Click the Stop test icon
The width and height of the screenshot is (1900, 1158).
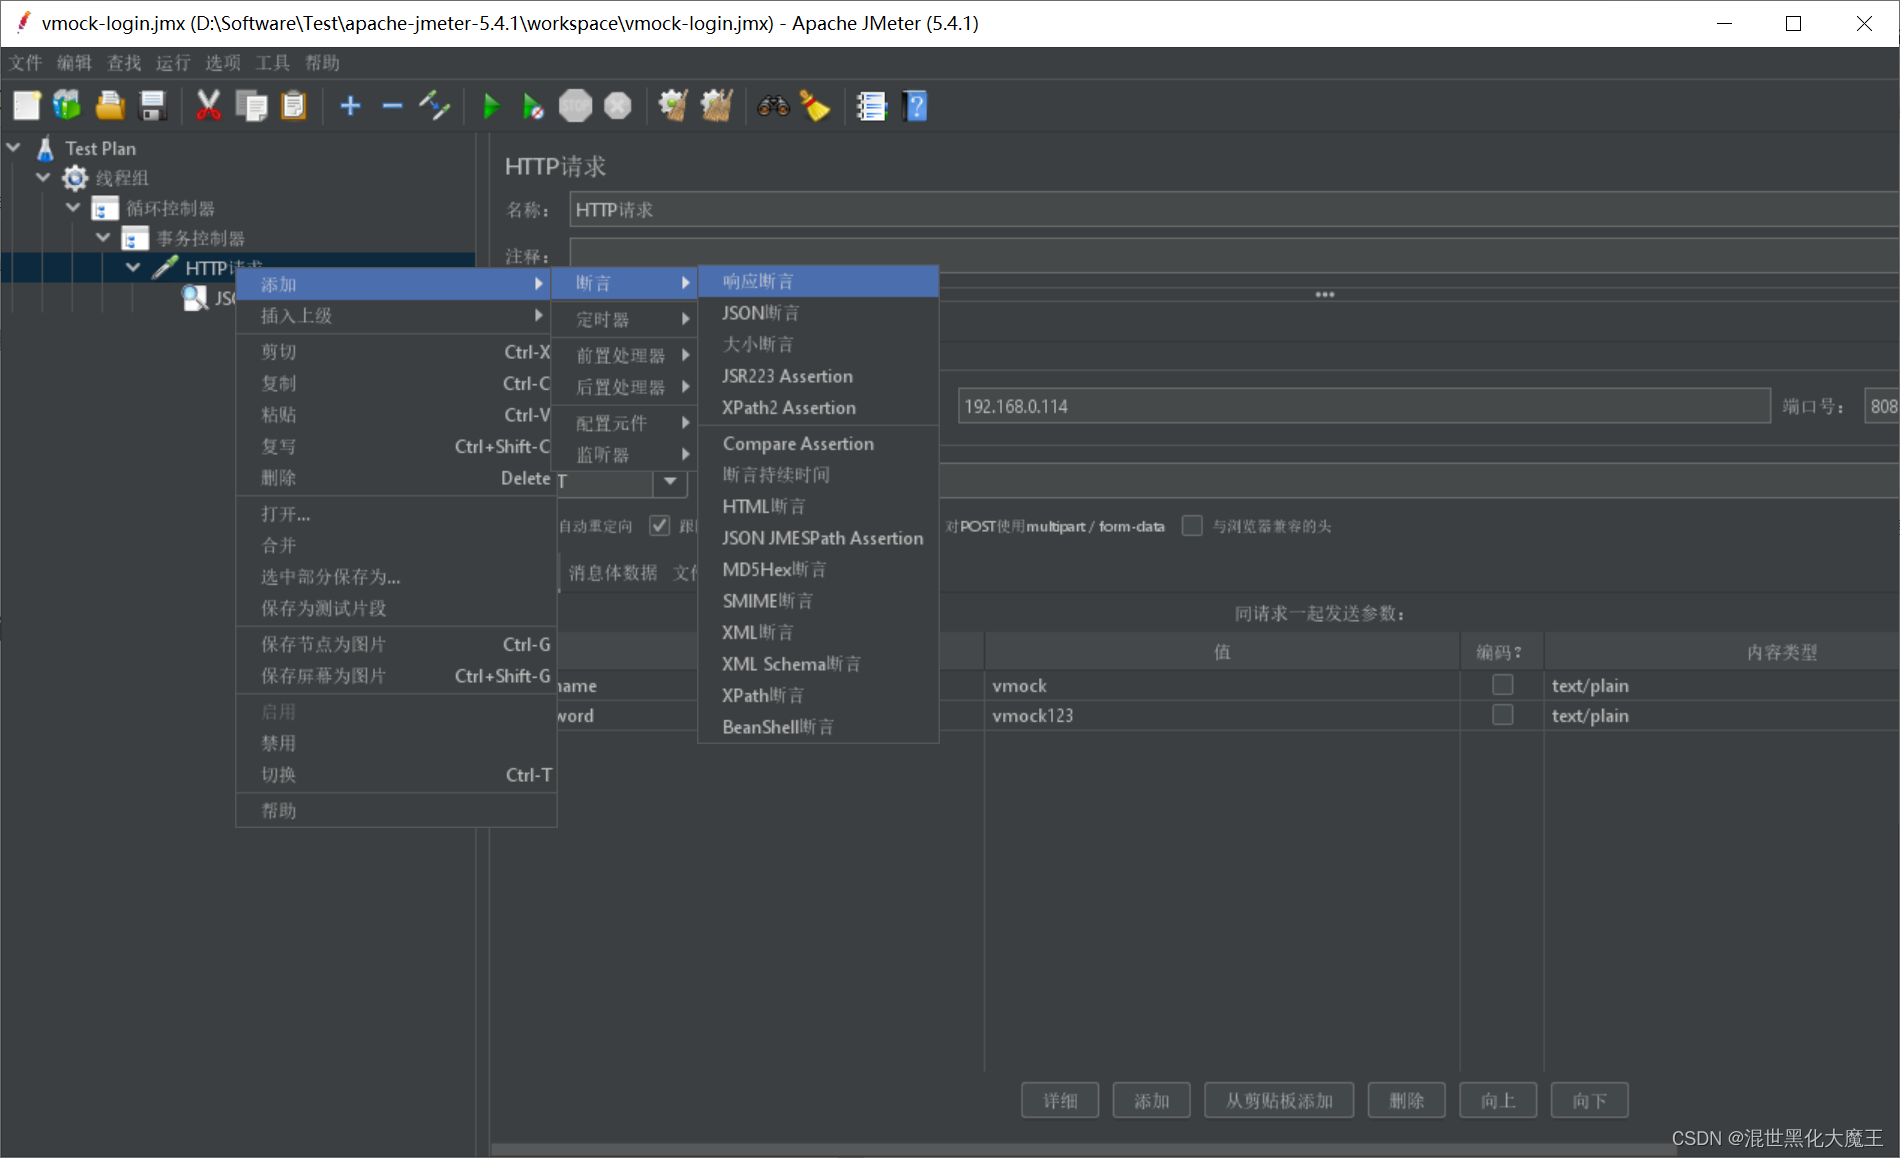(x=575, y=106)
